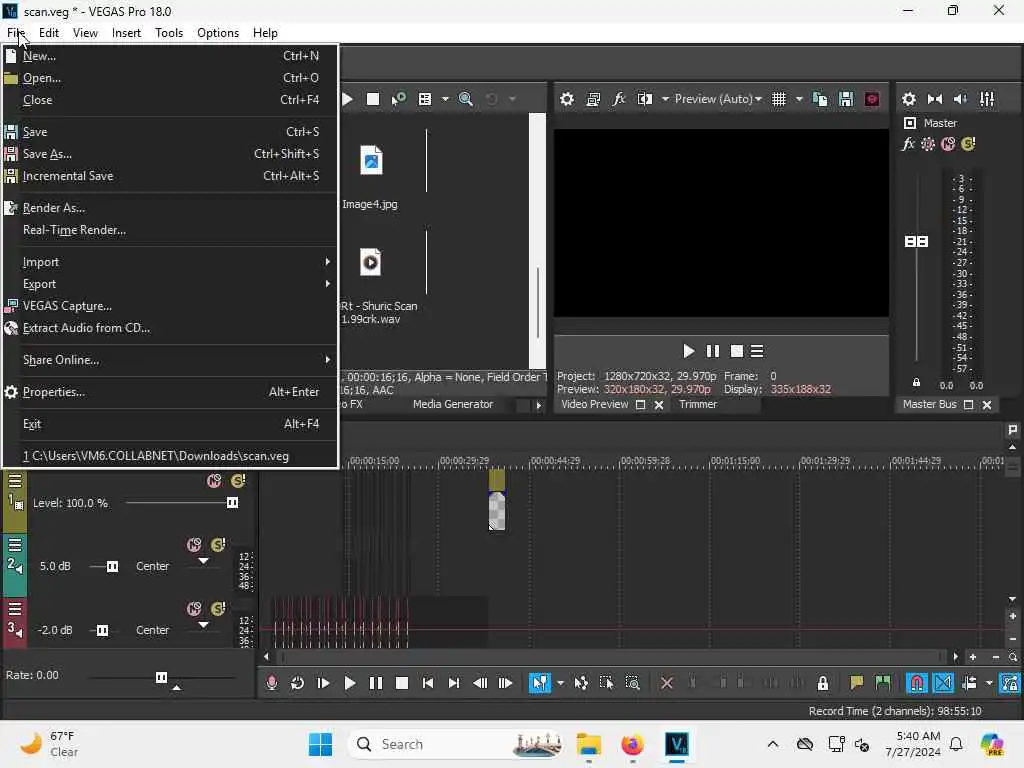Go to end of project
Image resolution: width=1024 pixels, height=768 pixels.
click(x=453, y=683)
